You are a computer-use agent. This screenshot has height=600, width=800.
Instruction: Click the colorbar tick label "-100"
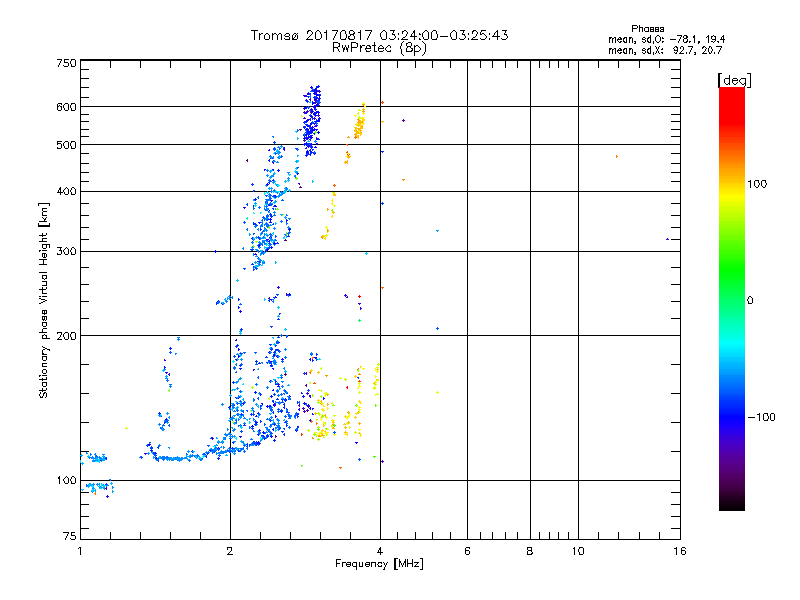click(761, 417)
